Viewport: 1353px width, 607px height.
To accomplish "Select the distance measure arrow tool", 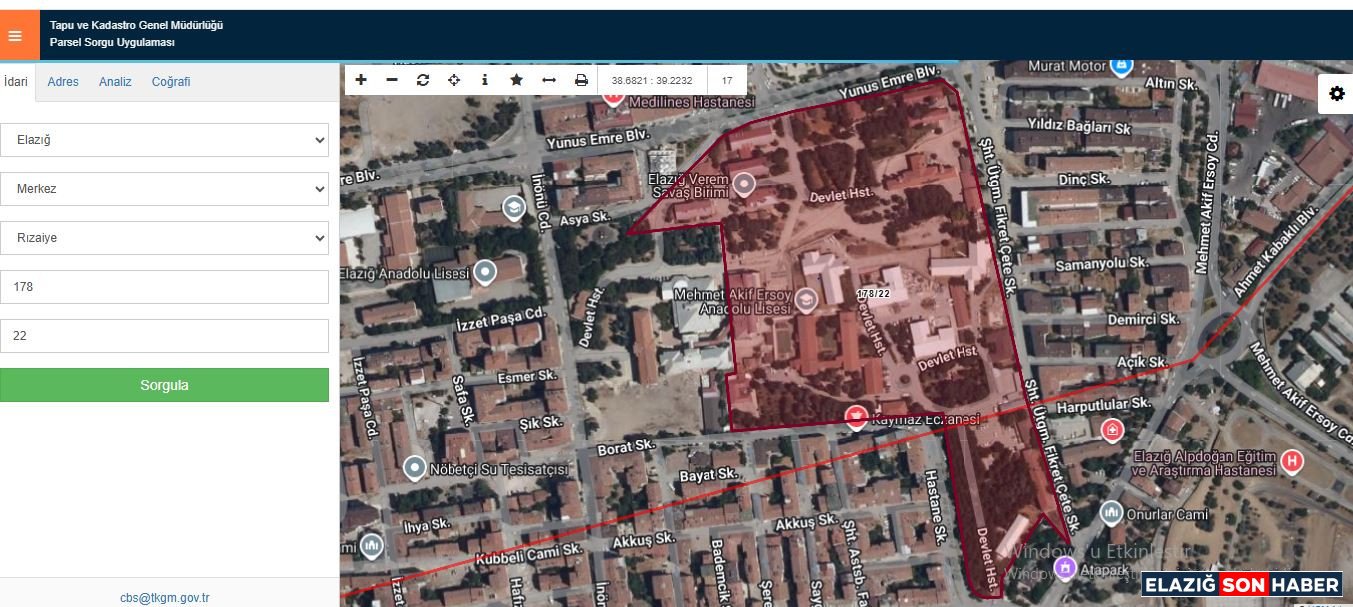I will click(549, 80).
